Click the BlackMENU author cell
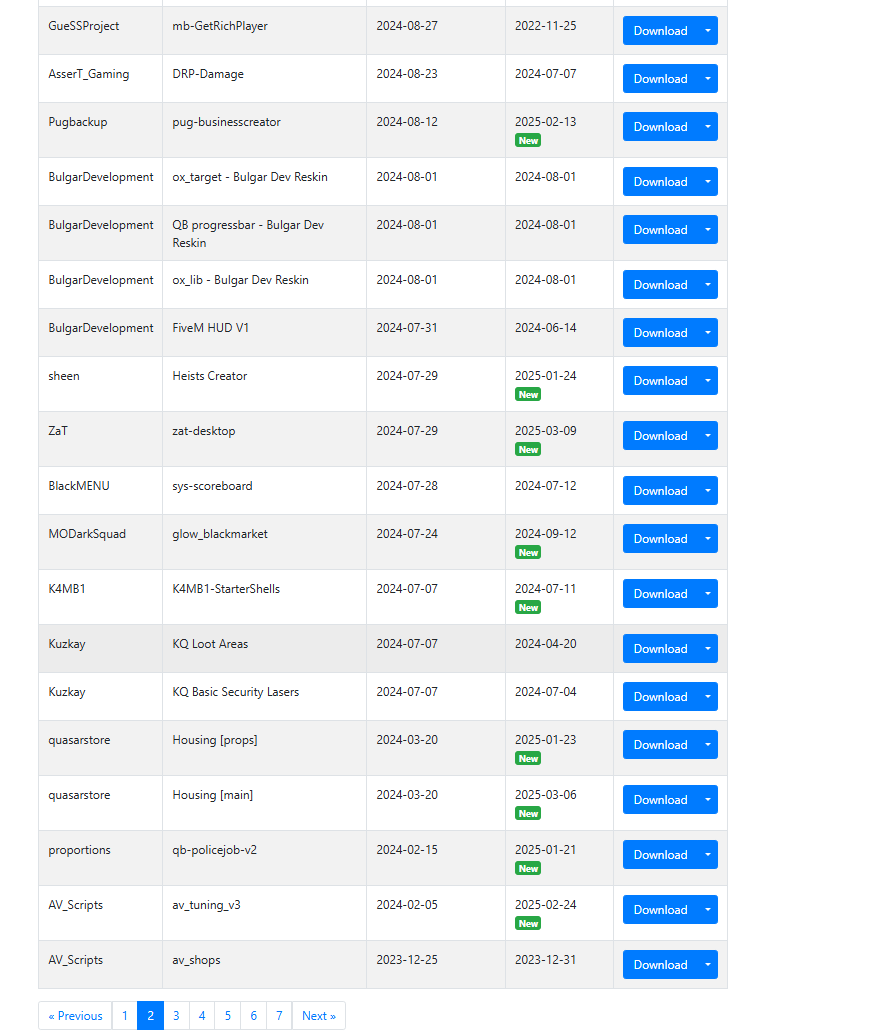This screenshot has width=895, height=1031. pyautogui.click(x=101, y=491)
